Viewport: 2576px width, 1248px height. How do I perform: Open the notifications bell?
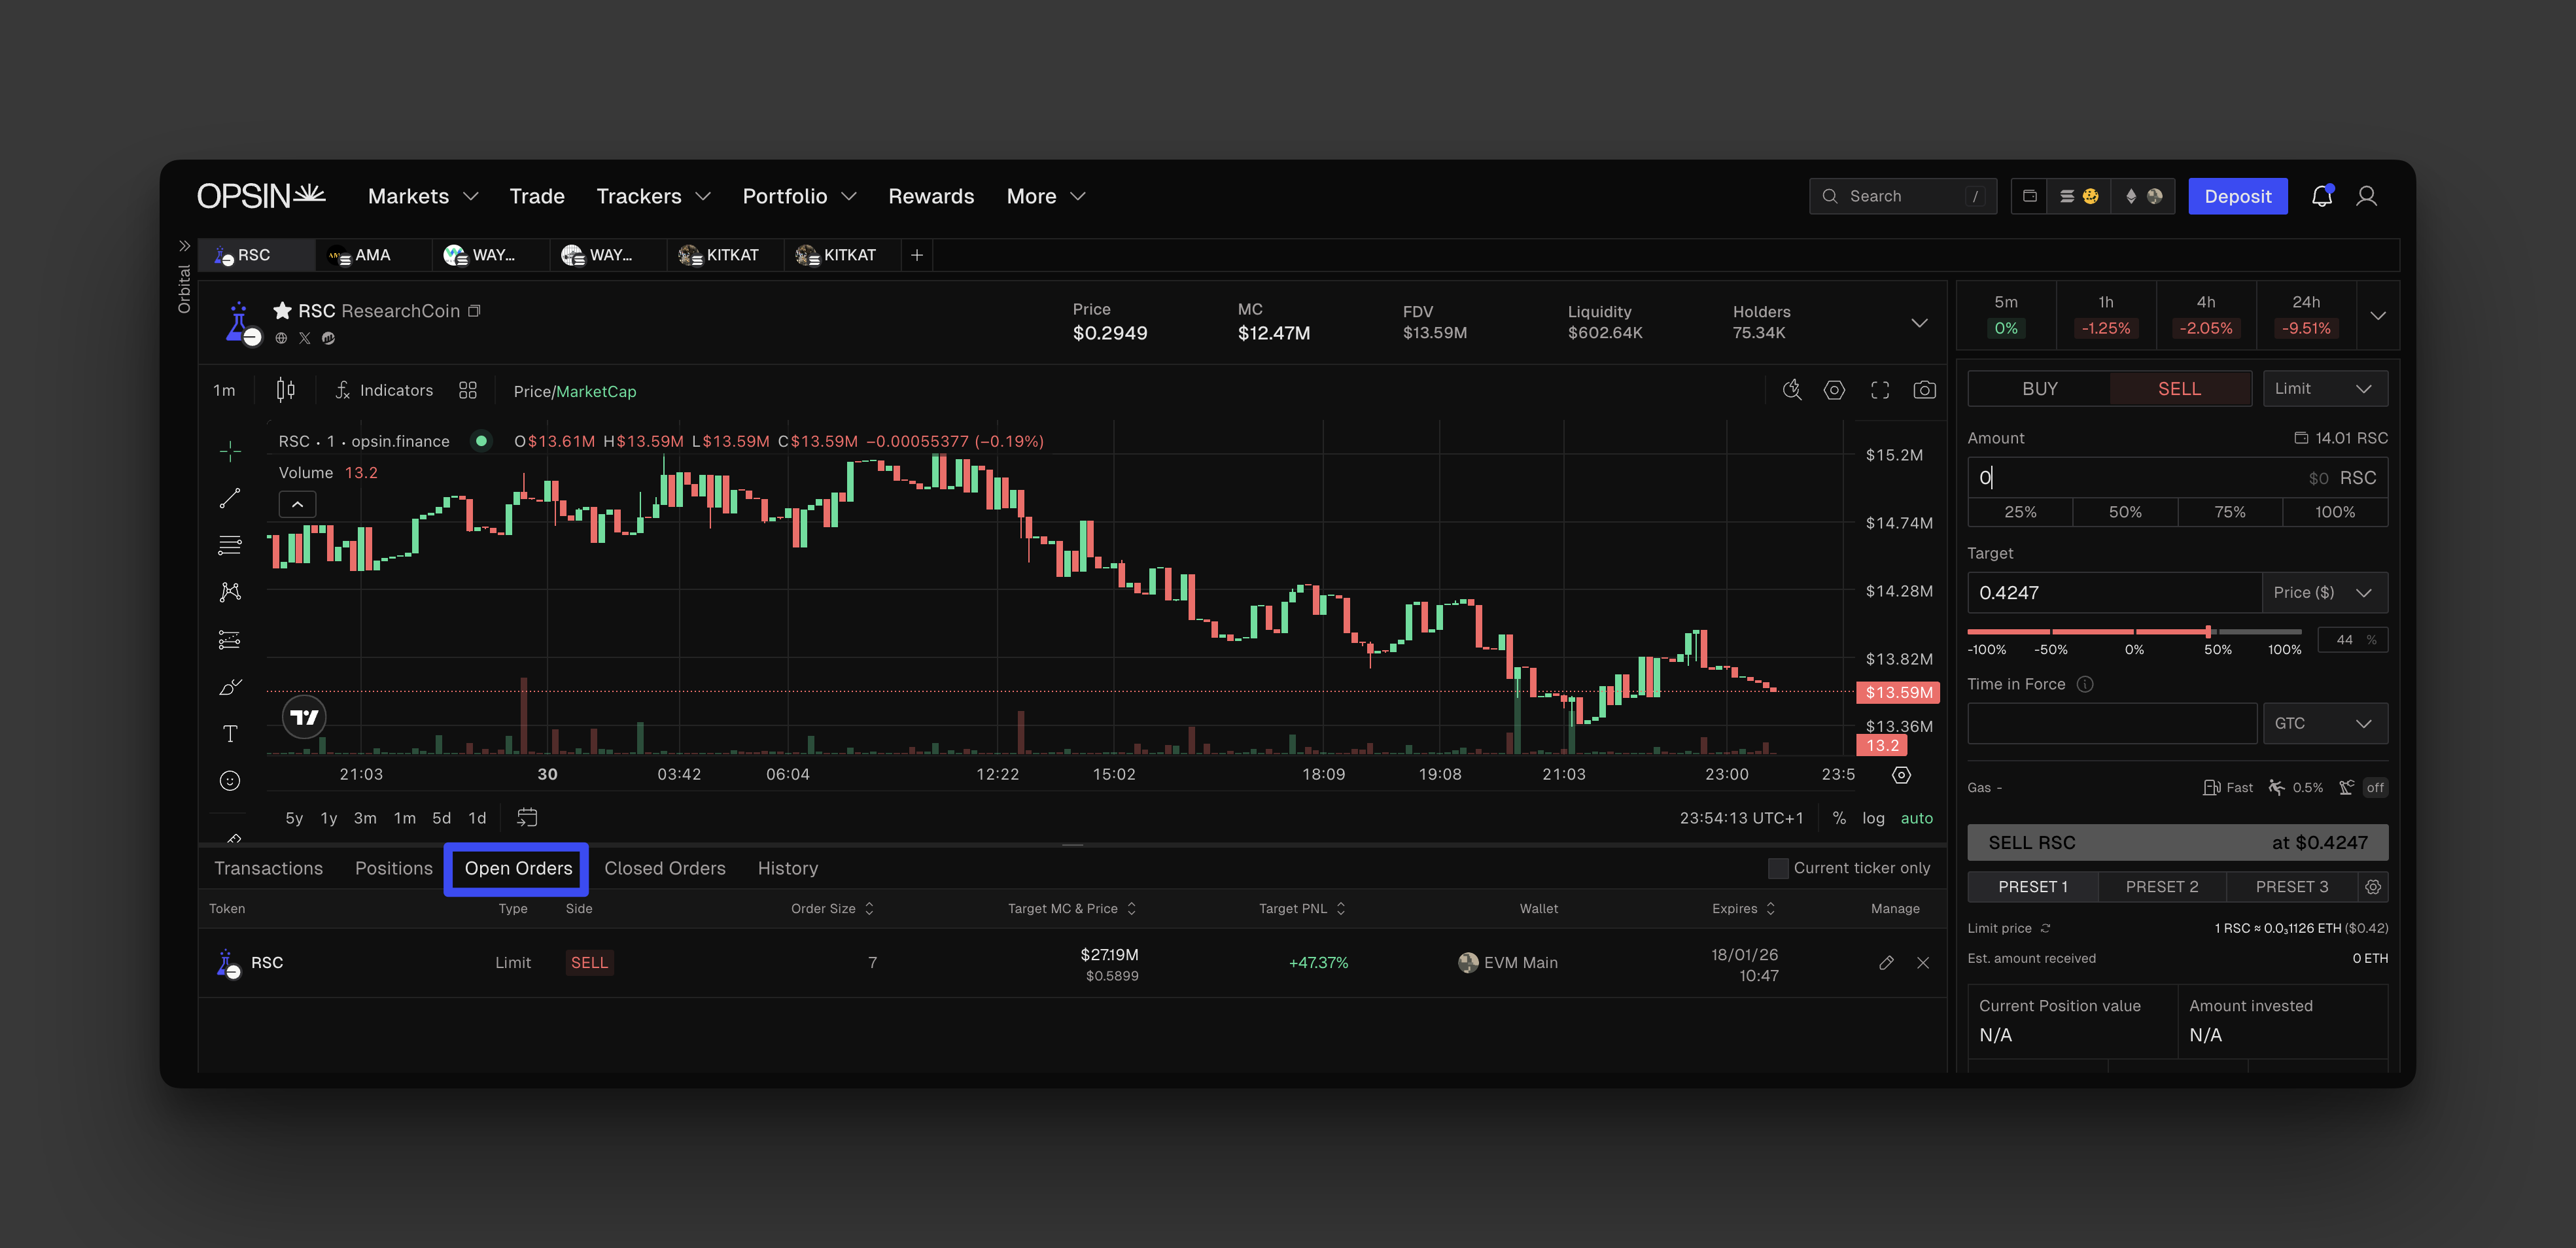click(x=2322, y=196)
